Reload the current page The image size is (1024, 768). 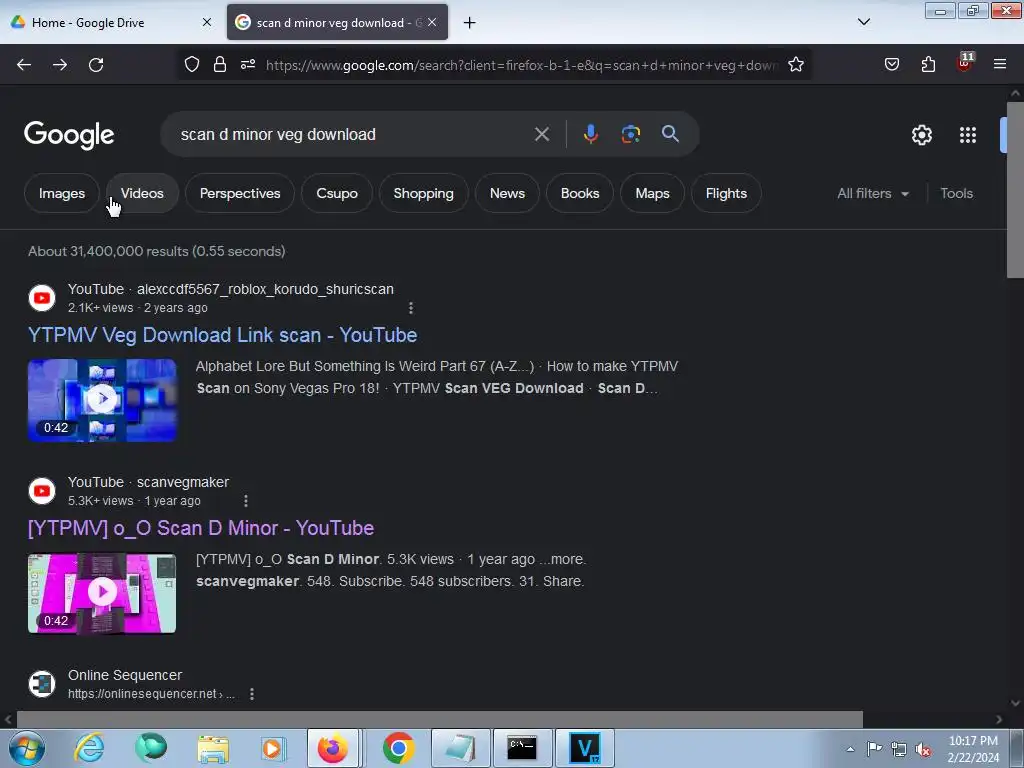[96, 65]
